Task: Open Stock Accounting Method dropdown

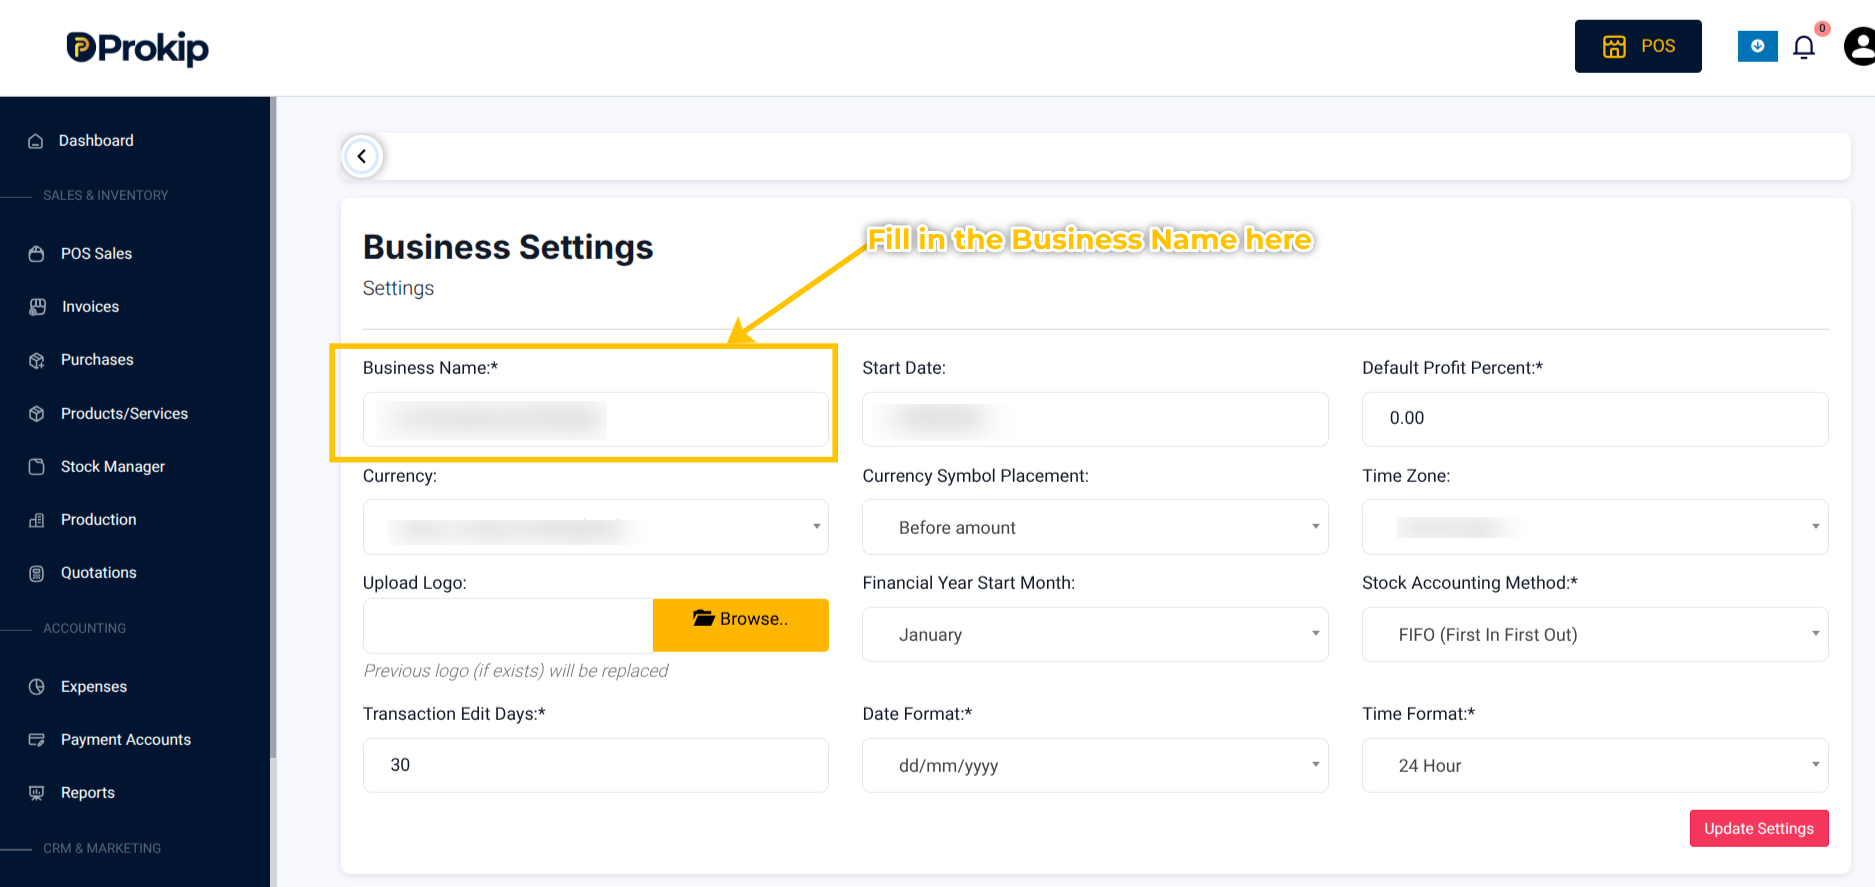Action: 1595,634
